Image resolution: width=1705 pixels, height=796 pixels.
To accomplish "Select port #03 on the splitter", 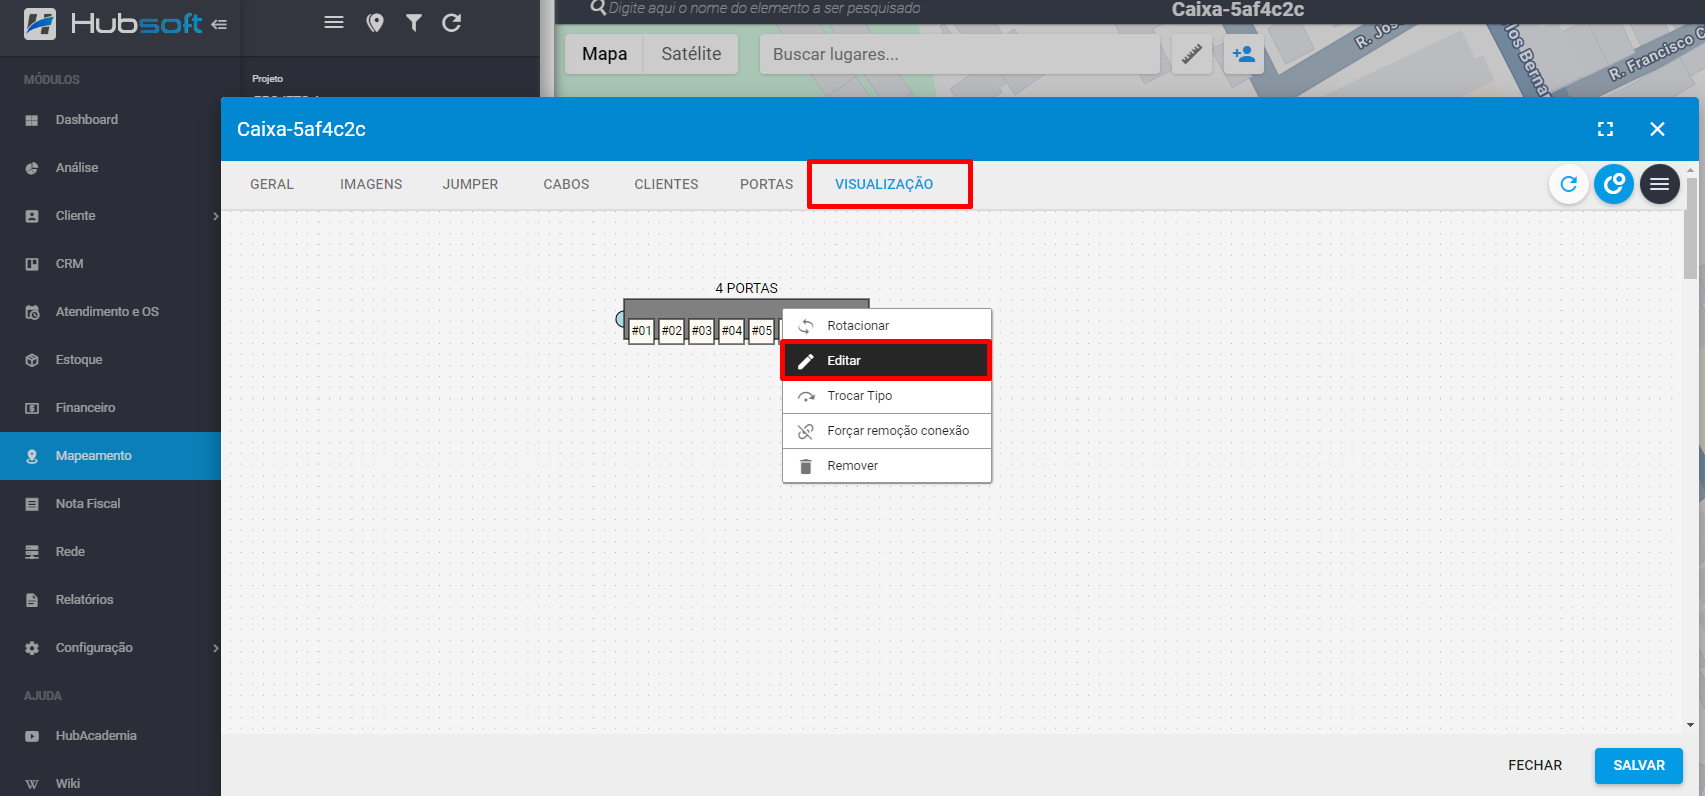I will click(x=701, y=331).
